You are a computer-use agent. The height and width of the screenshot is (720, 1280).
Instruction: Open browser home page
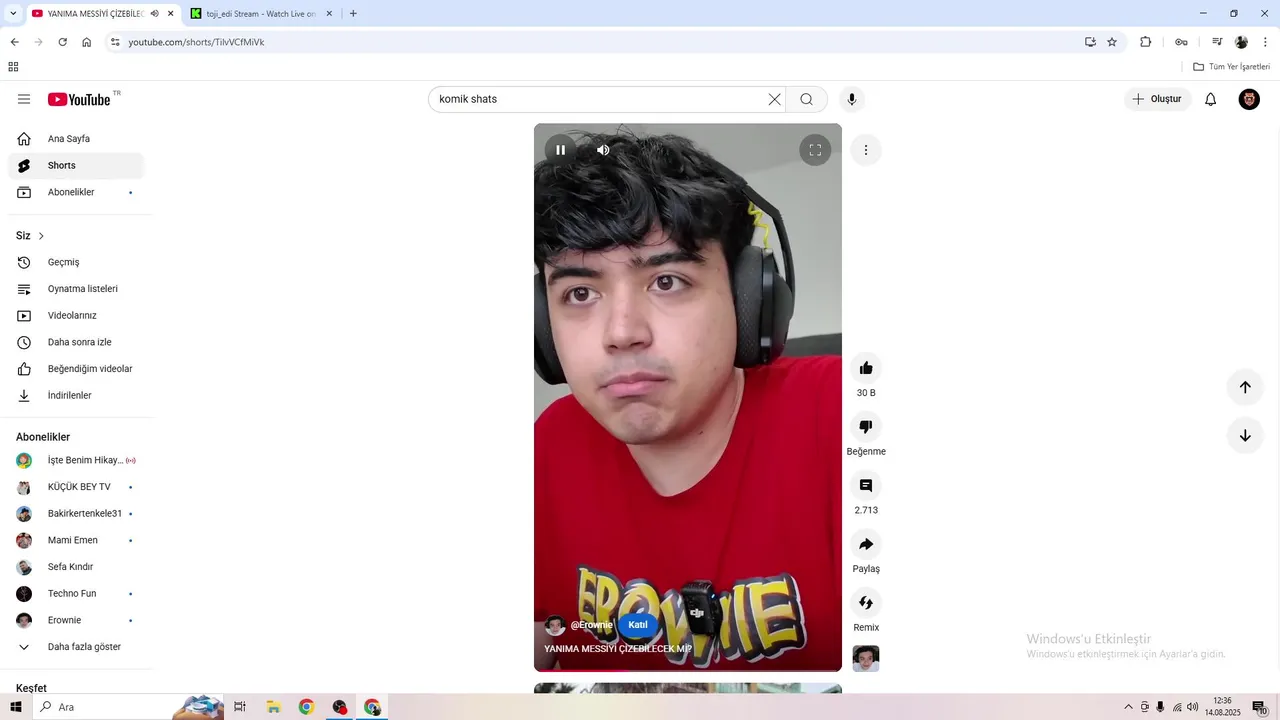[x=87, y=42]
